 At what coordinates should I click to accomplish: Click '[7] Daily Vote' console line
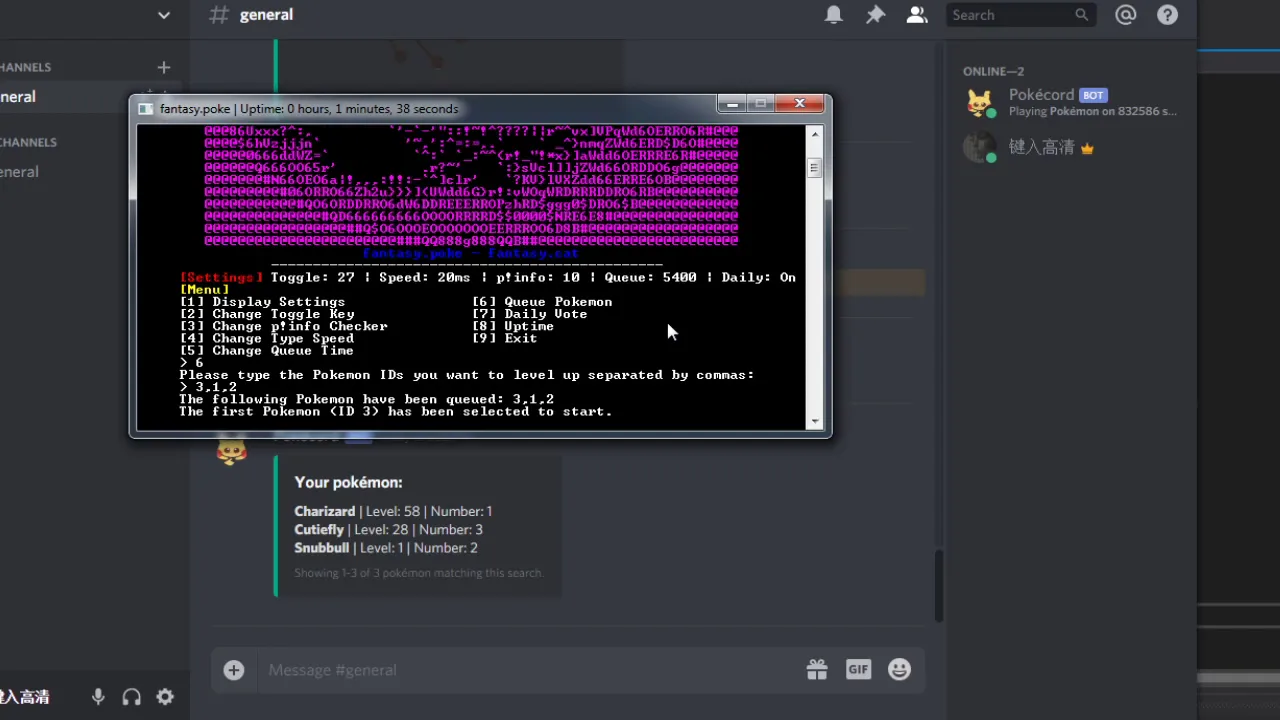[529, 314]
